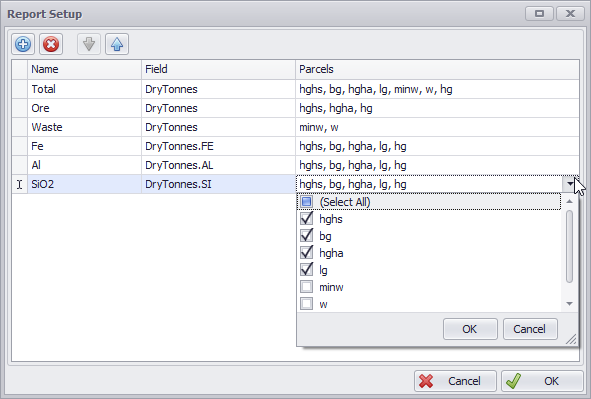The height and width of the screenshot is (399, 591).
Task: Select the Ore row Parcels cell
Action: tap(437, 108)
